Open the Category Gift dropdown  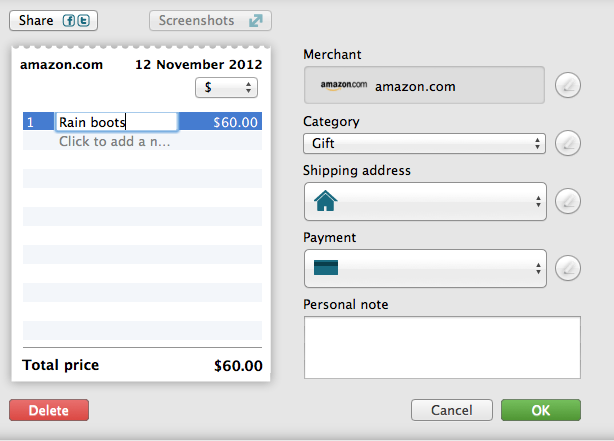(424, 143)
